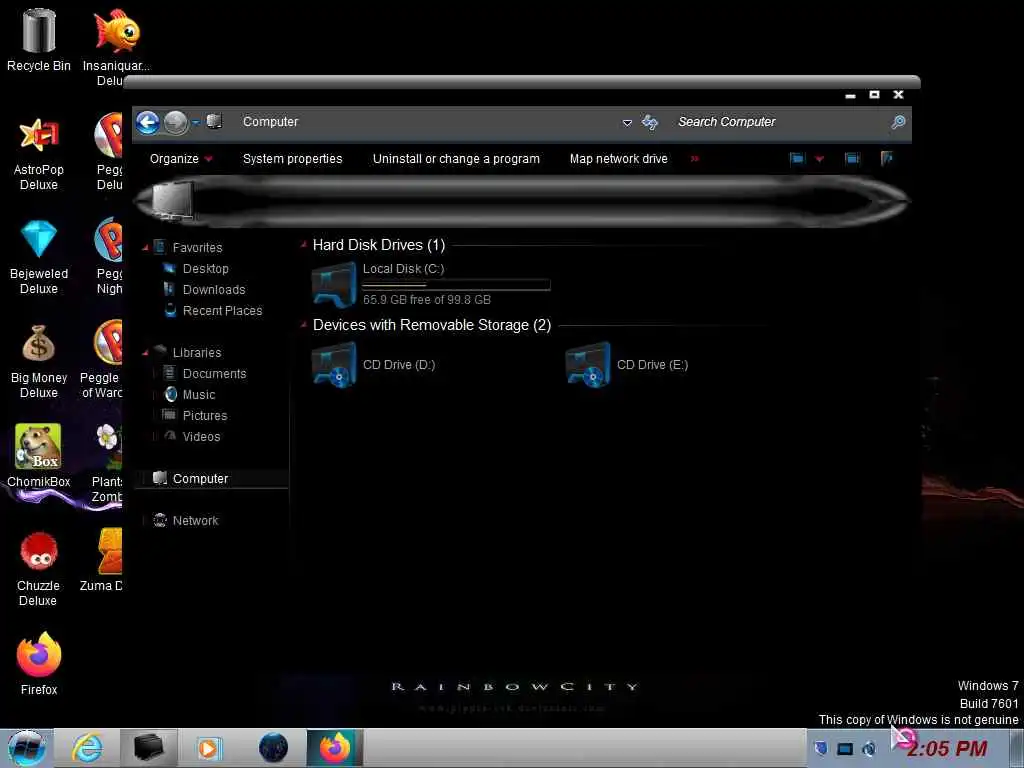1024x768 pixels.
Task: Open the Organize menu
Action: point(181,159)
